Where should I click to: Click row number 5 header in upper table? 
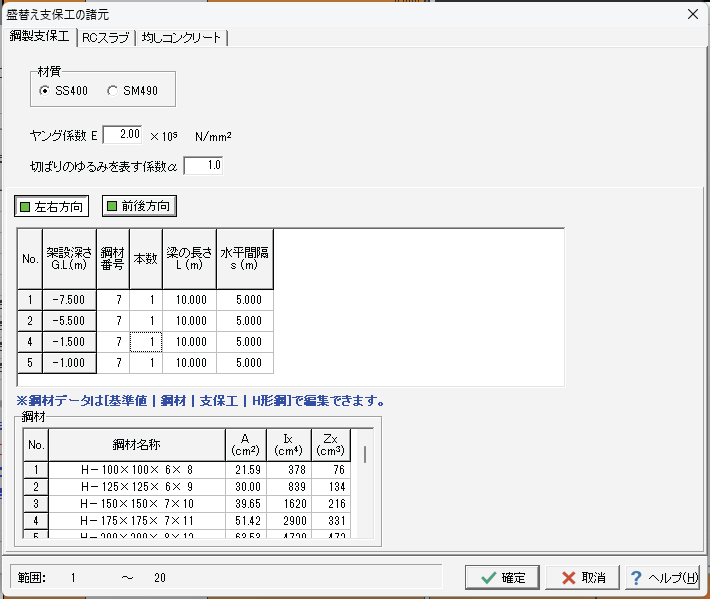(30, 363)
